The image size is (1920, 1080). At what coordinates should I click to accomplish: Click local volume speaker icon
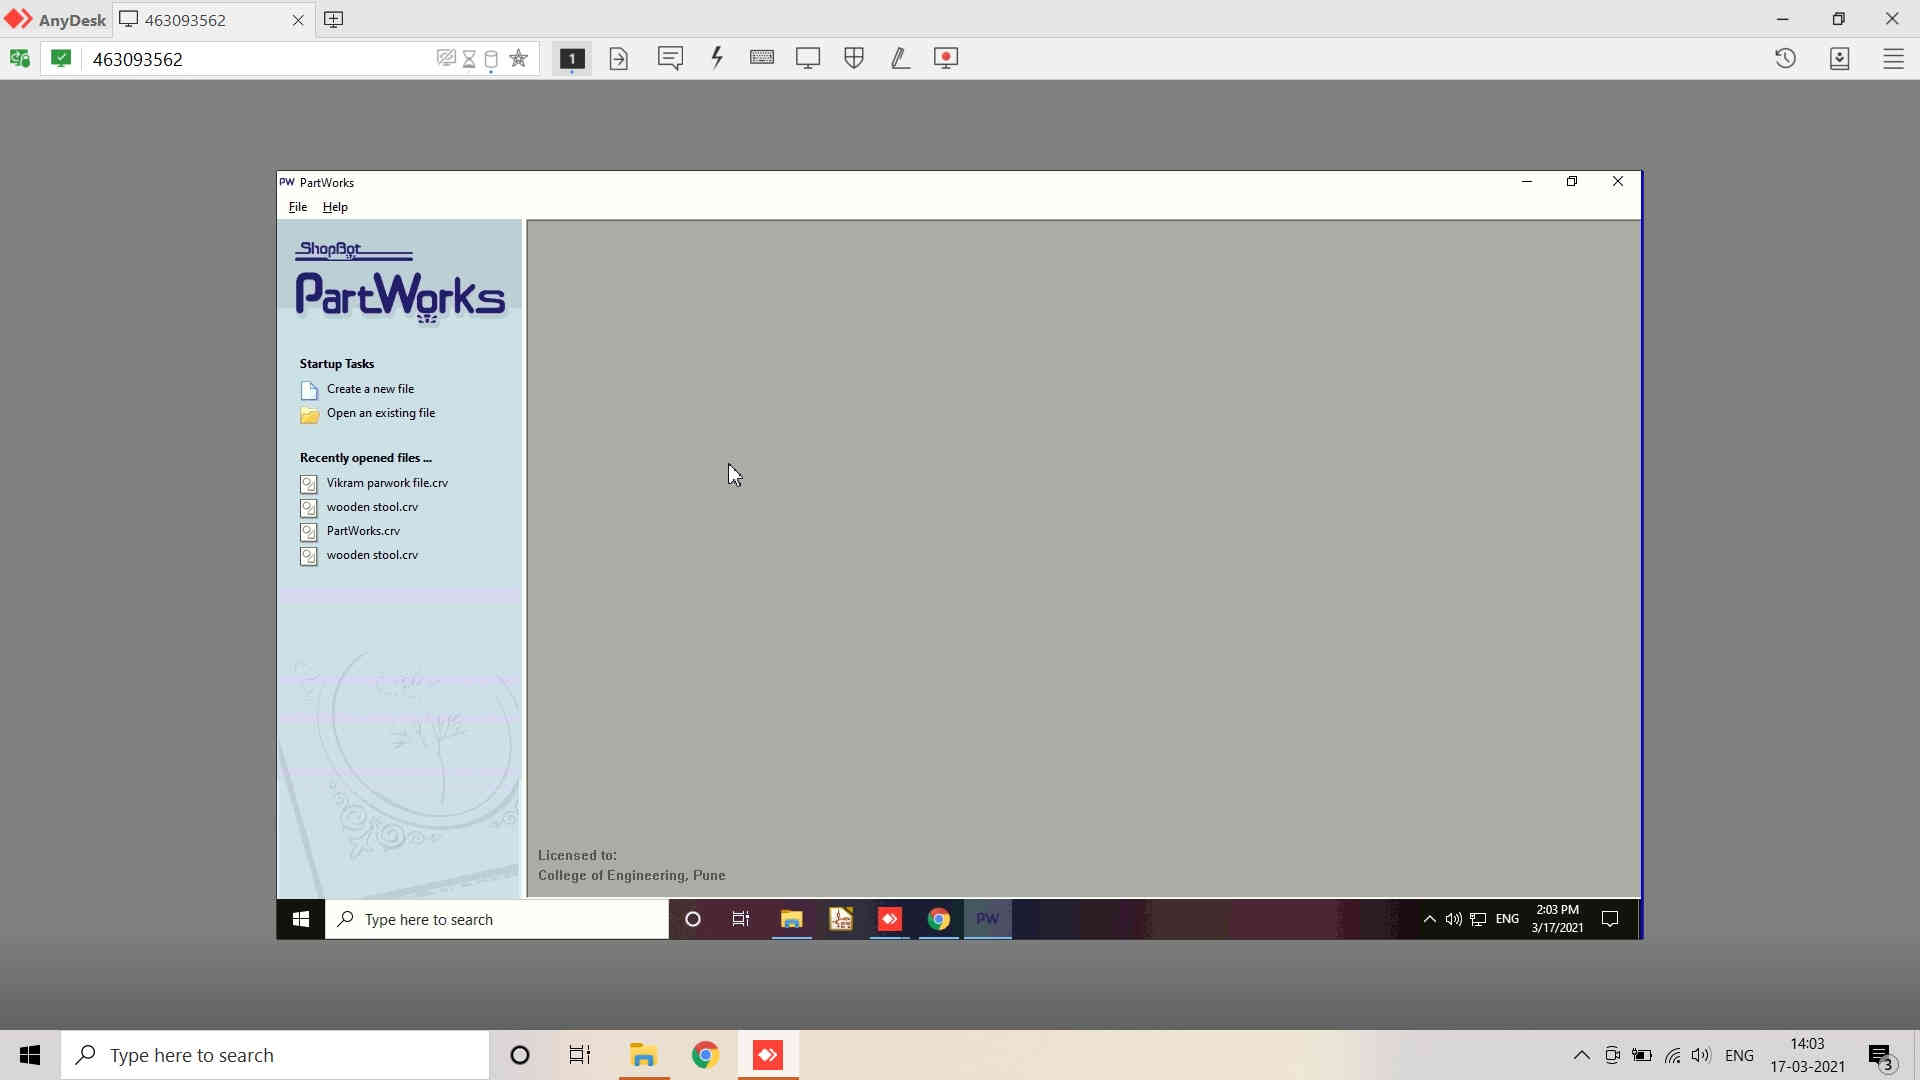tap(1701, 1055)
